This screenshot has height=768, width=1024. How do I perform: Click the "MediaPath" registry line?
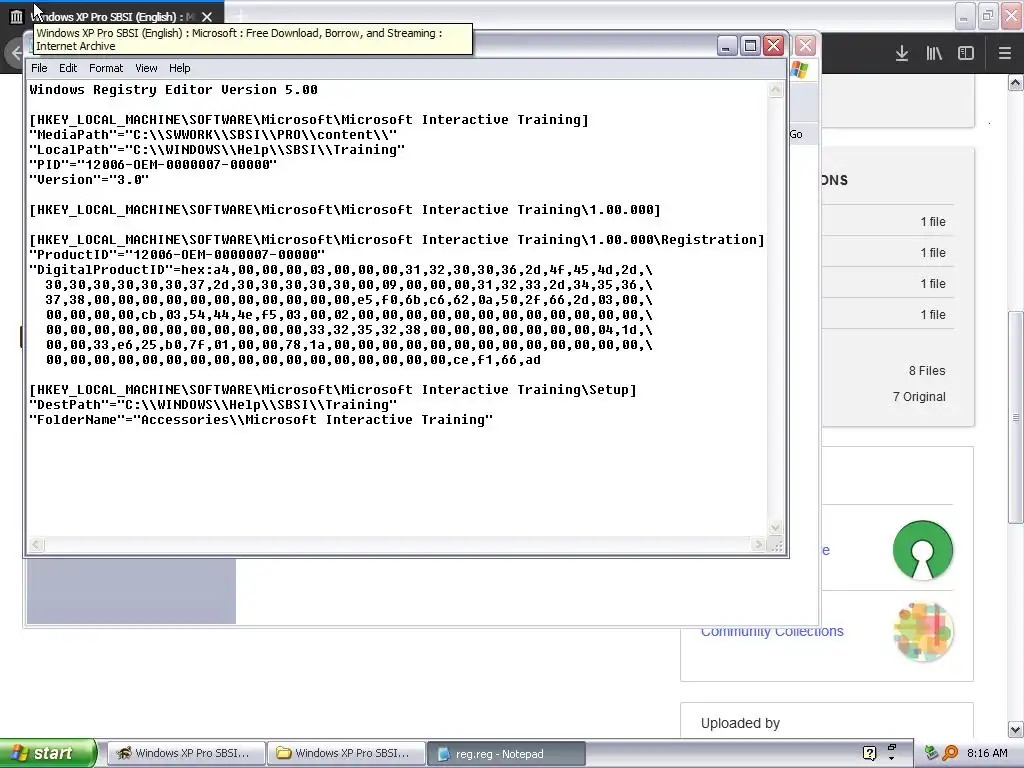coord(213,135)
